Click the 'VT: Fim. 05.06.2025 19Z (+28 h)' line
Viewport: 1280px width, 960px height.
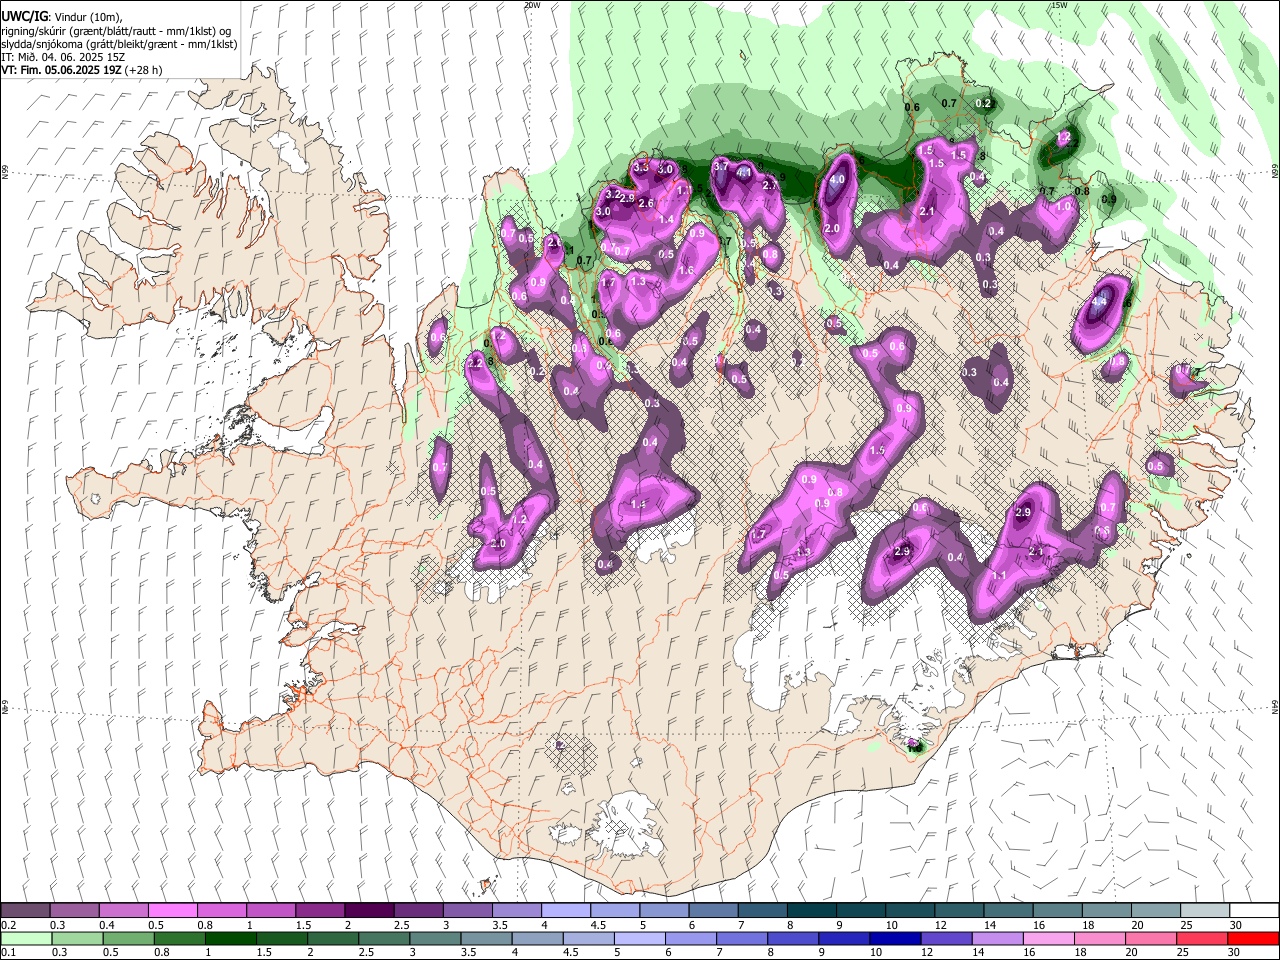point(82,70)
